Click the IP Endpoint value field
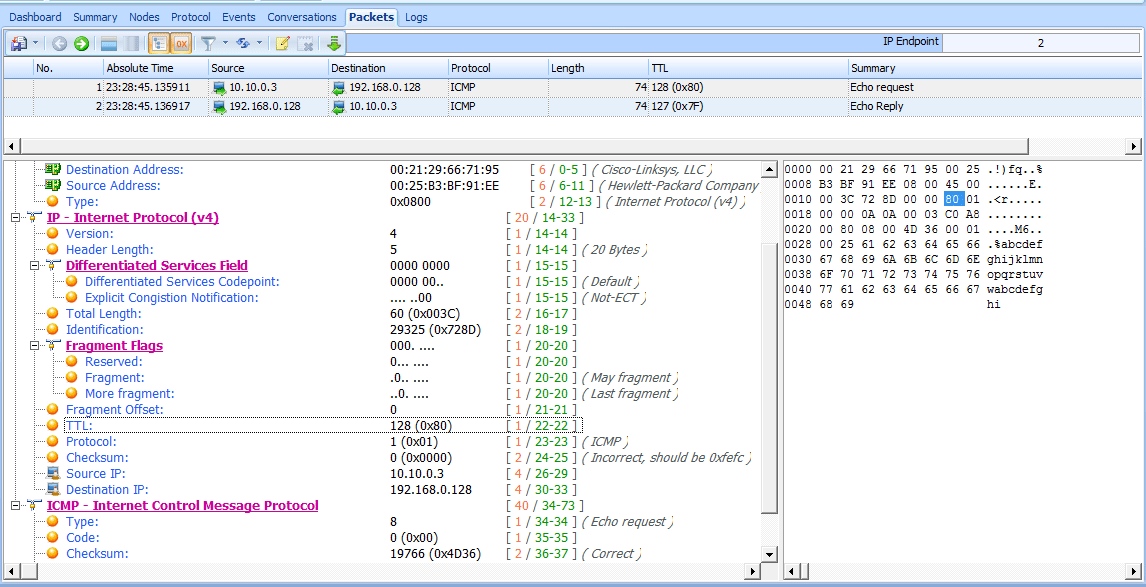1146x587 pixels. click(x=1041, y=43)
